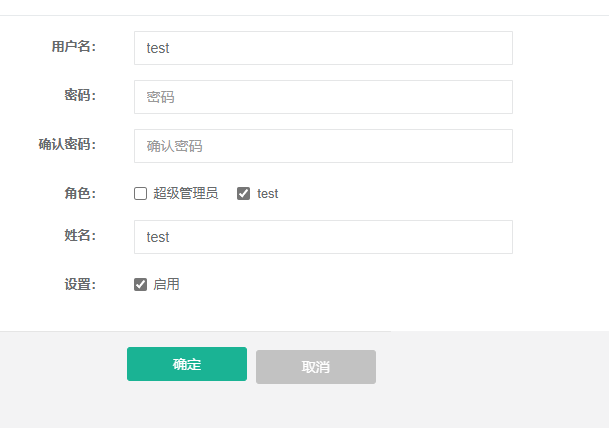The height and width of the screenshot is (428, 609).
Task: Select the 确认密码 confirm password field
Action: coord(323,146)
